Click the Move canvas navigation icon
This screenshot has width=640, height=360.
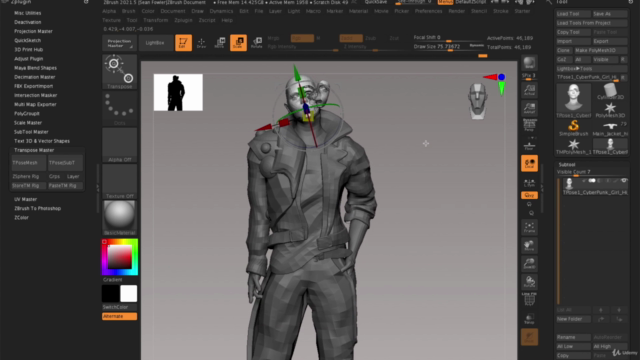tap(529, 245)
